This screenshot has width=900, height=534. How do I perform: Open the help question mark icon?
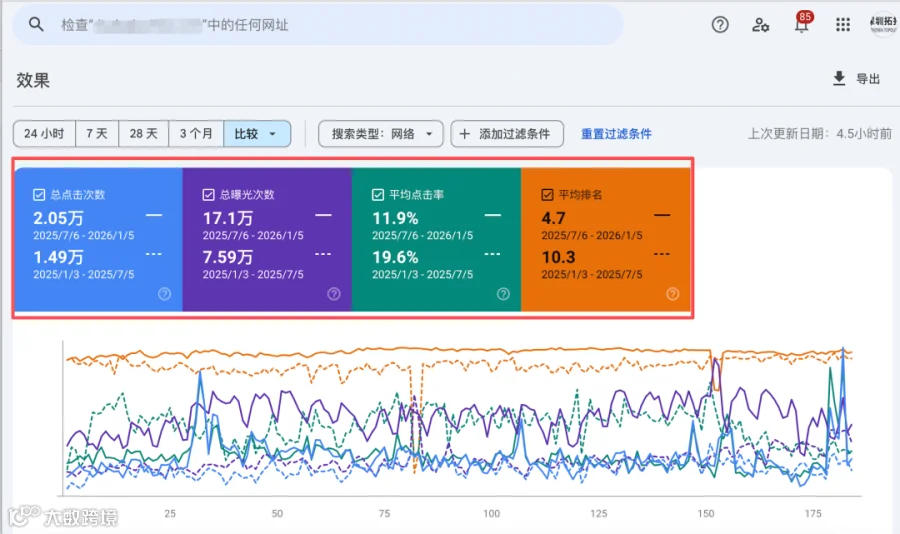tap(720, 25)
